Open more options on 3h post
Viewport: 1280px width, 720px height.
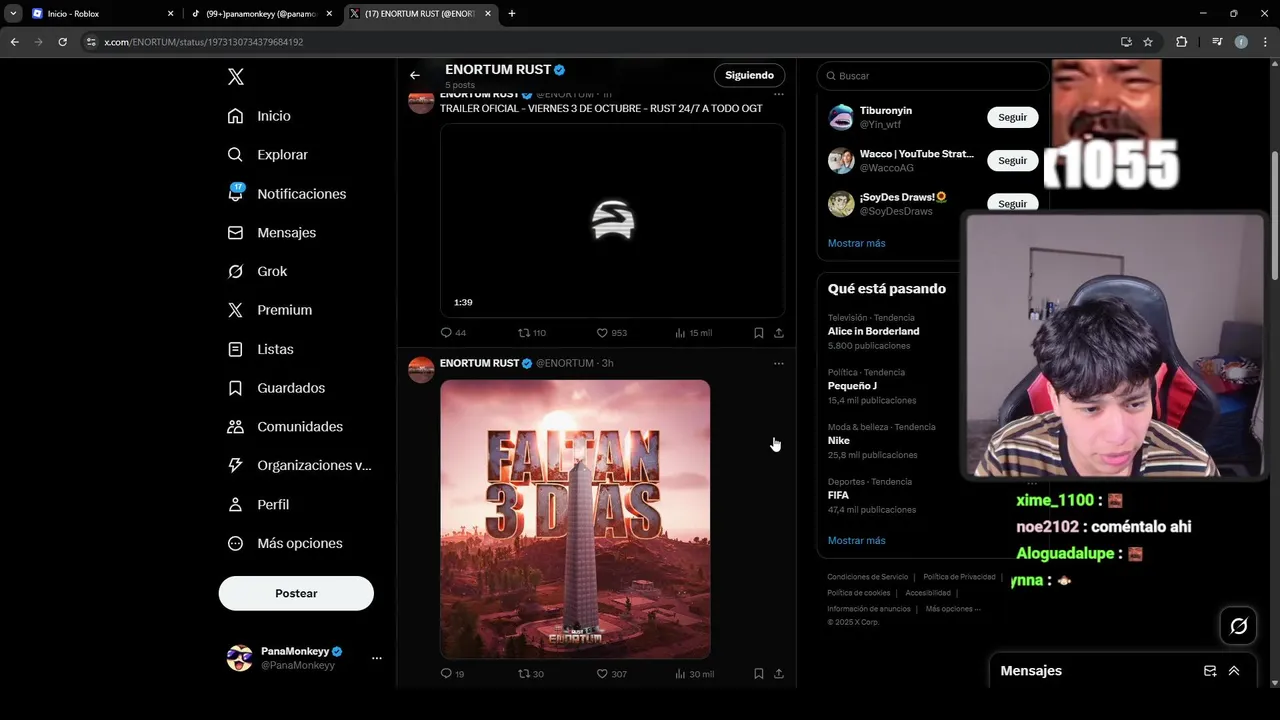point(779,363)
